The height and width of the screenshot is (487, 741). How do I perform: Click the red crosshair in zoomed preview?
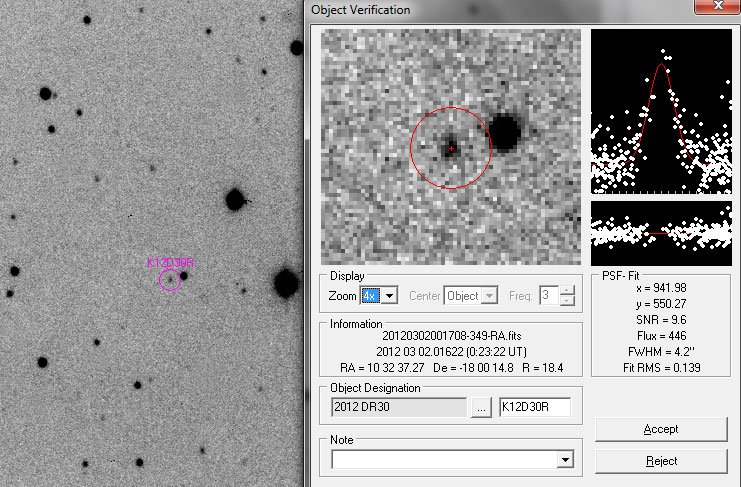click(451, 148)
